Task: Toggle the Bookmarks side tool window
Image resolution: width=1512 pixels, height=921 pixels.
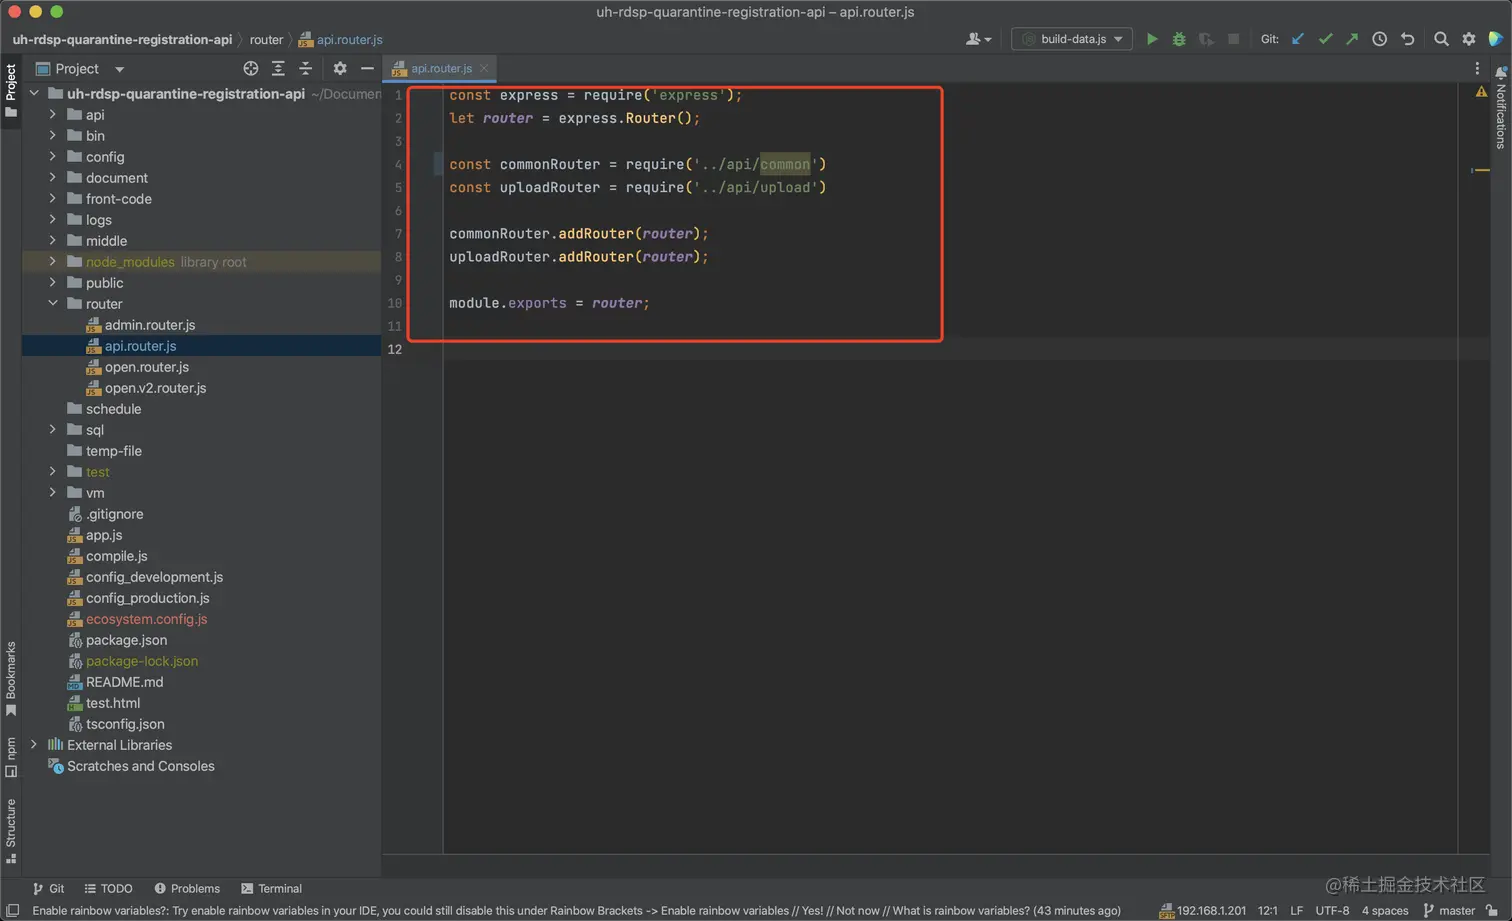Action: [x=11, y=679]
